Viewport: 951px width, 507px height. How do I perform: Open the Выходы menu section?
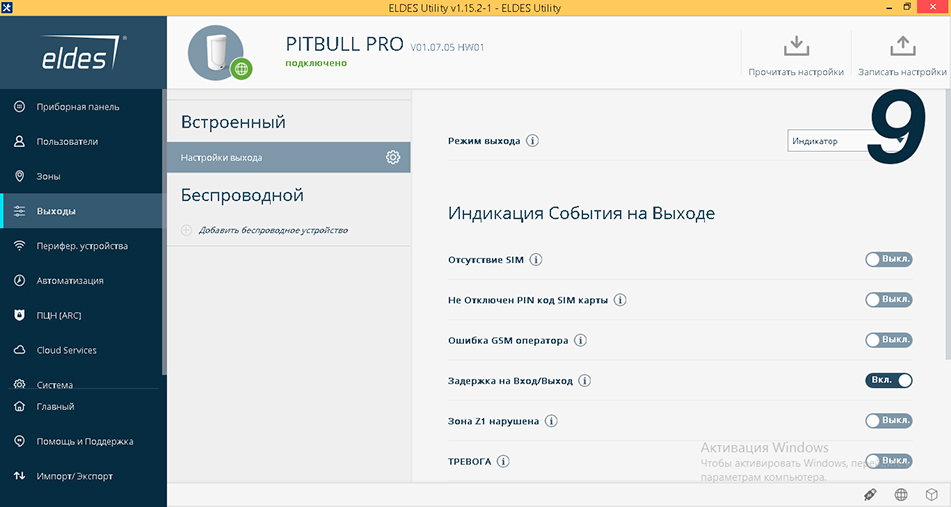[81, 211]
